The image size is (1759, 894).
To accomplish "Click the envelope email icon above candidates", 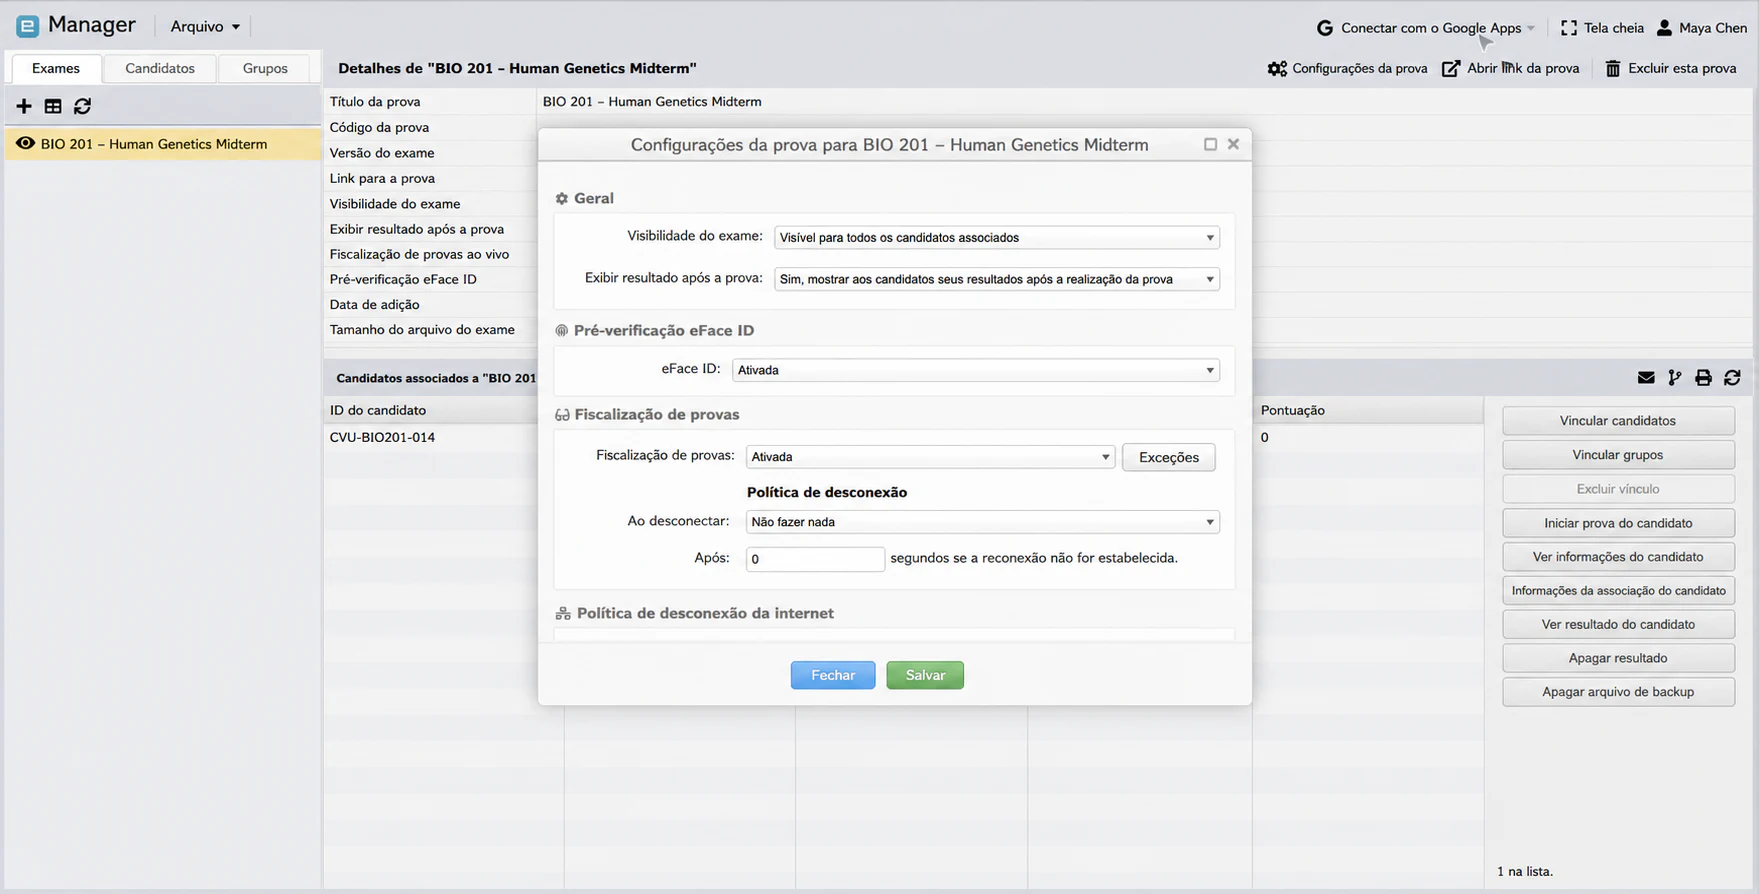I will pos(1646,378).
